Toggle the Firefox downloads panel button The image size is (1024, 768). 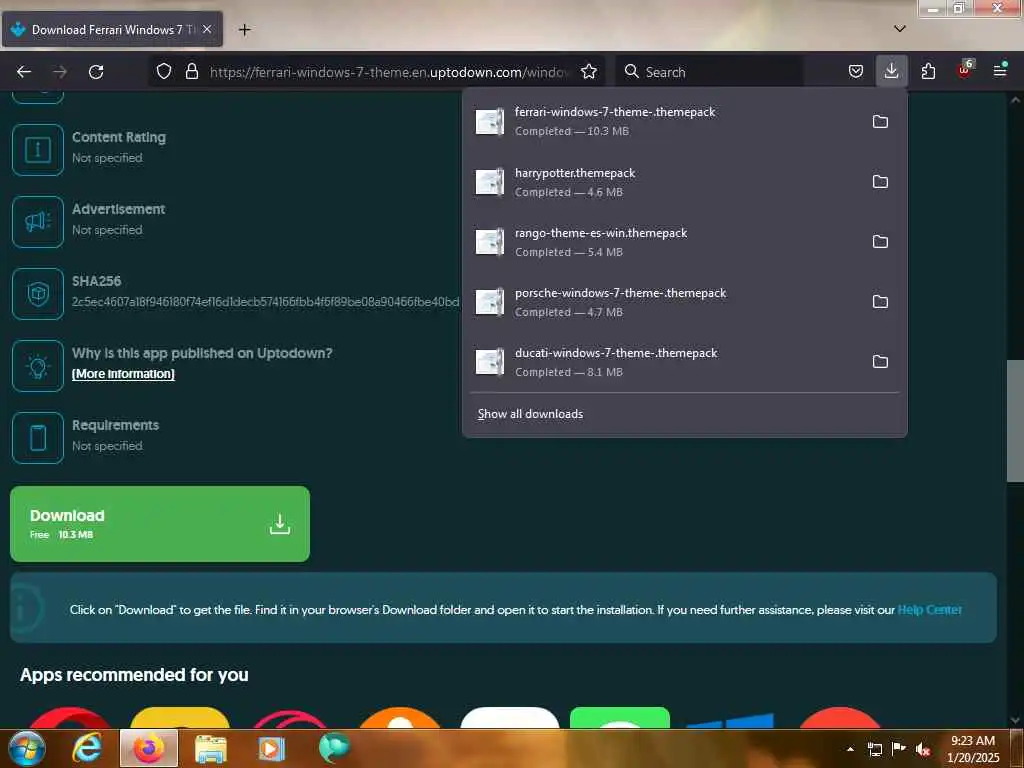(x=891, y=71)
